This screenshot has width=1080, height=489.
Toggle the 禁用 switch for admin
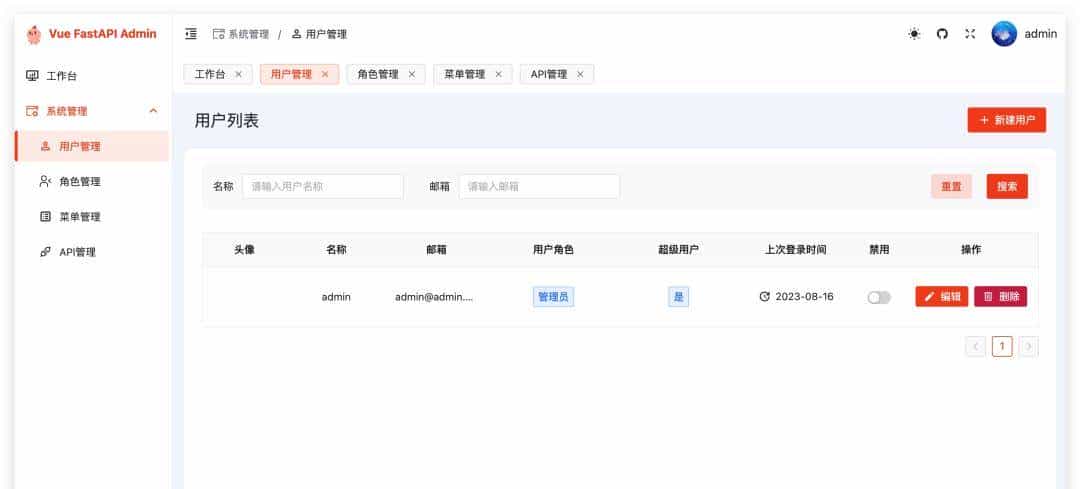point(879,297)
